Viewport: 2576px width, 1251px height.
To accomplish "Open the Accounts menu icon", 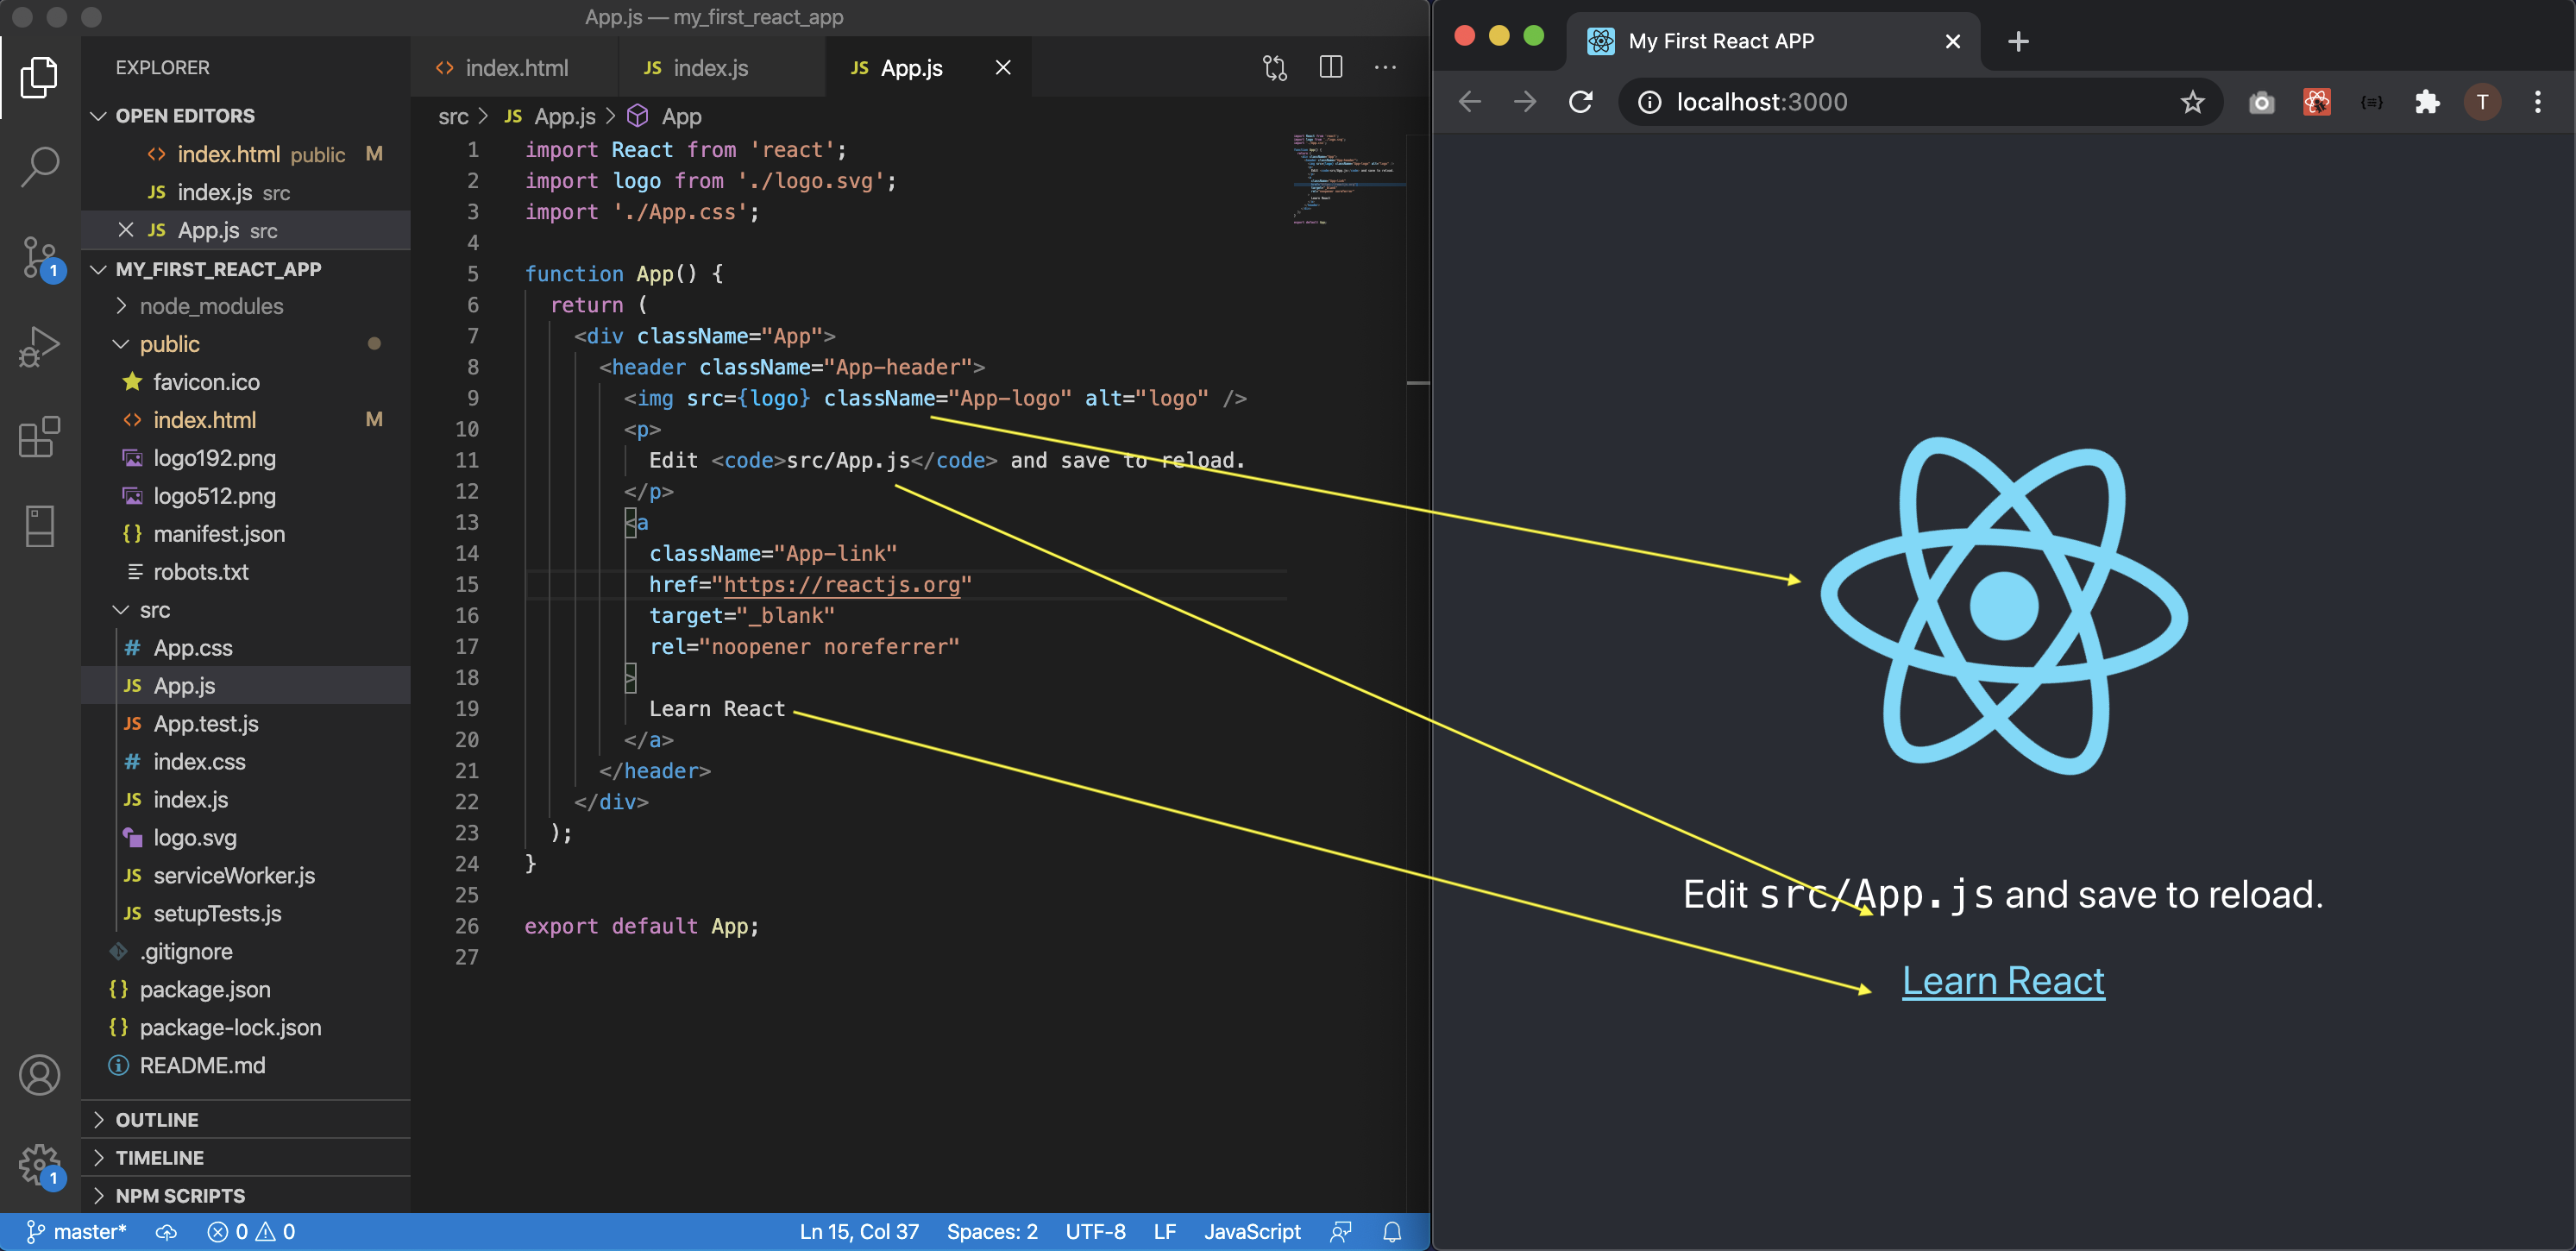I will [39, 1075].
